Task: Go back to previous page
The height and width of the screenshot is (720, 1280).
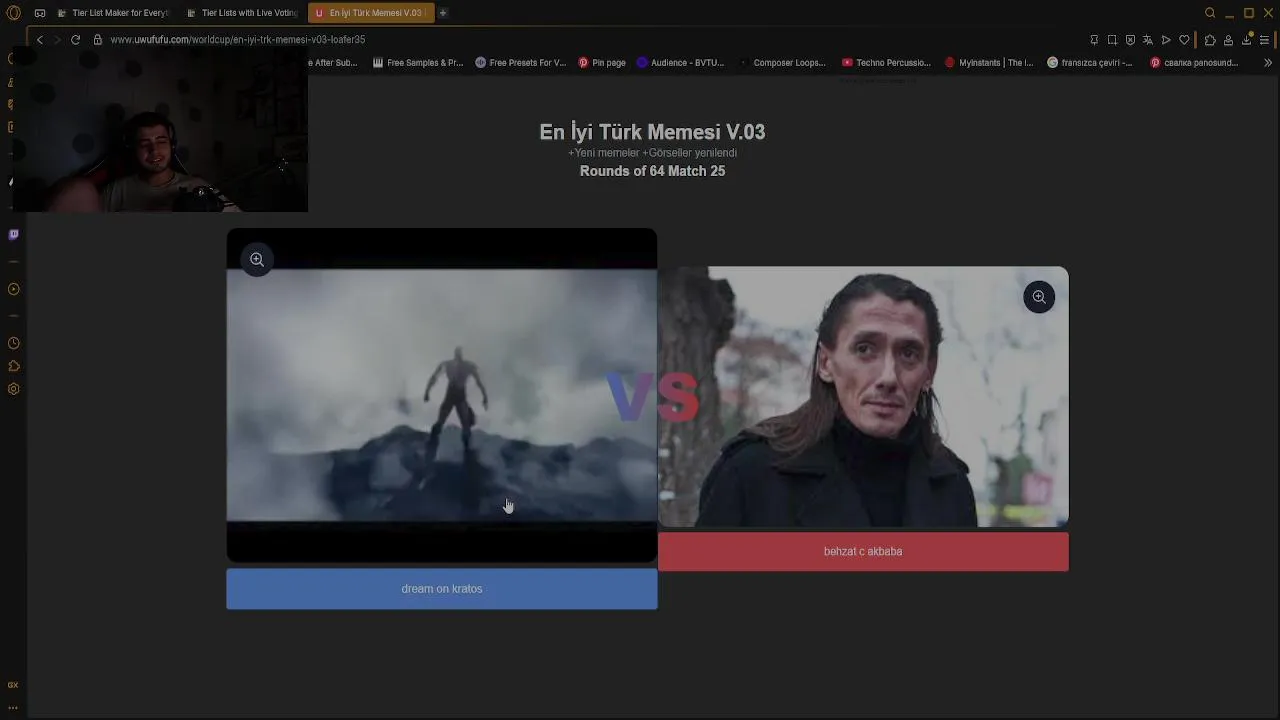Action: pos(40,40)
